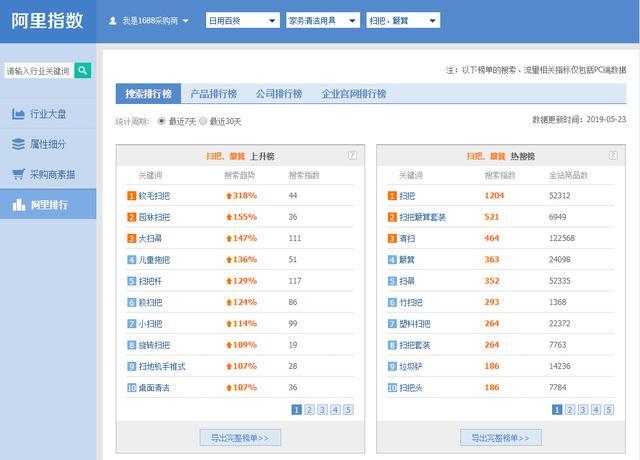The width and height of the screenshot is (640, 460).
Task: Click the green search magnifier button
Action: coord(82,71)
